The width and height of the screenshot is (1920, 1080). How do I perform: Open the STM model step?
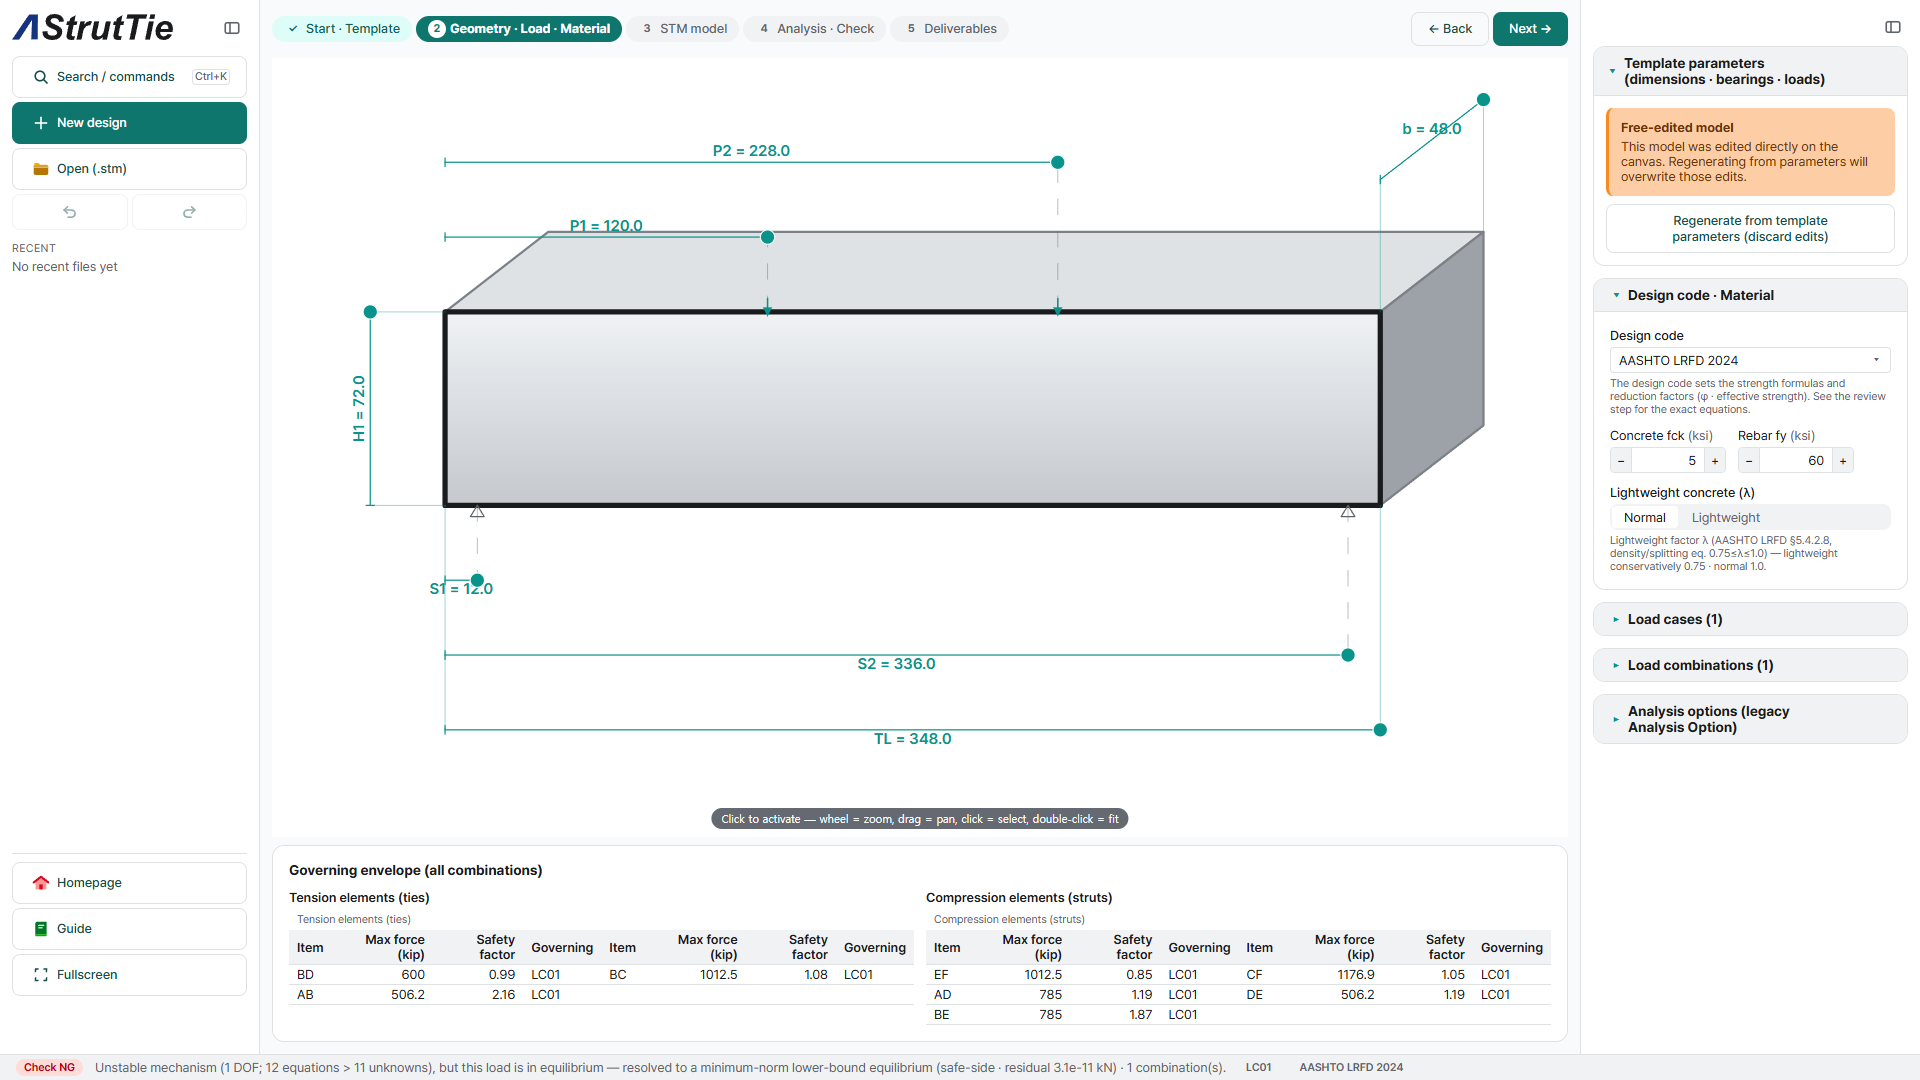tap(684, 29)
